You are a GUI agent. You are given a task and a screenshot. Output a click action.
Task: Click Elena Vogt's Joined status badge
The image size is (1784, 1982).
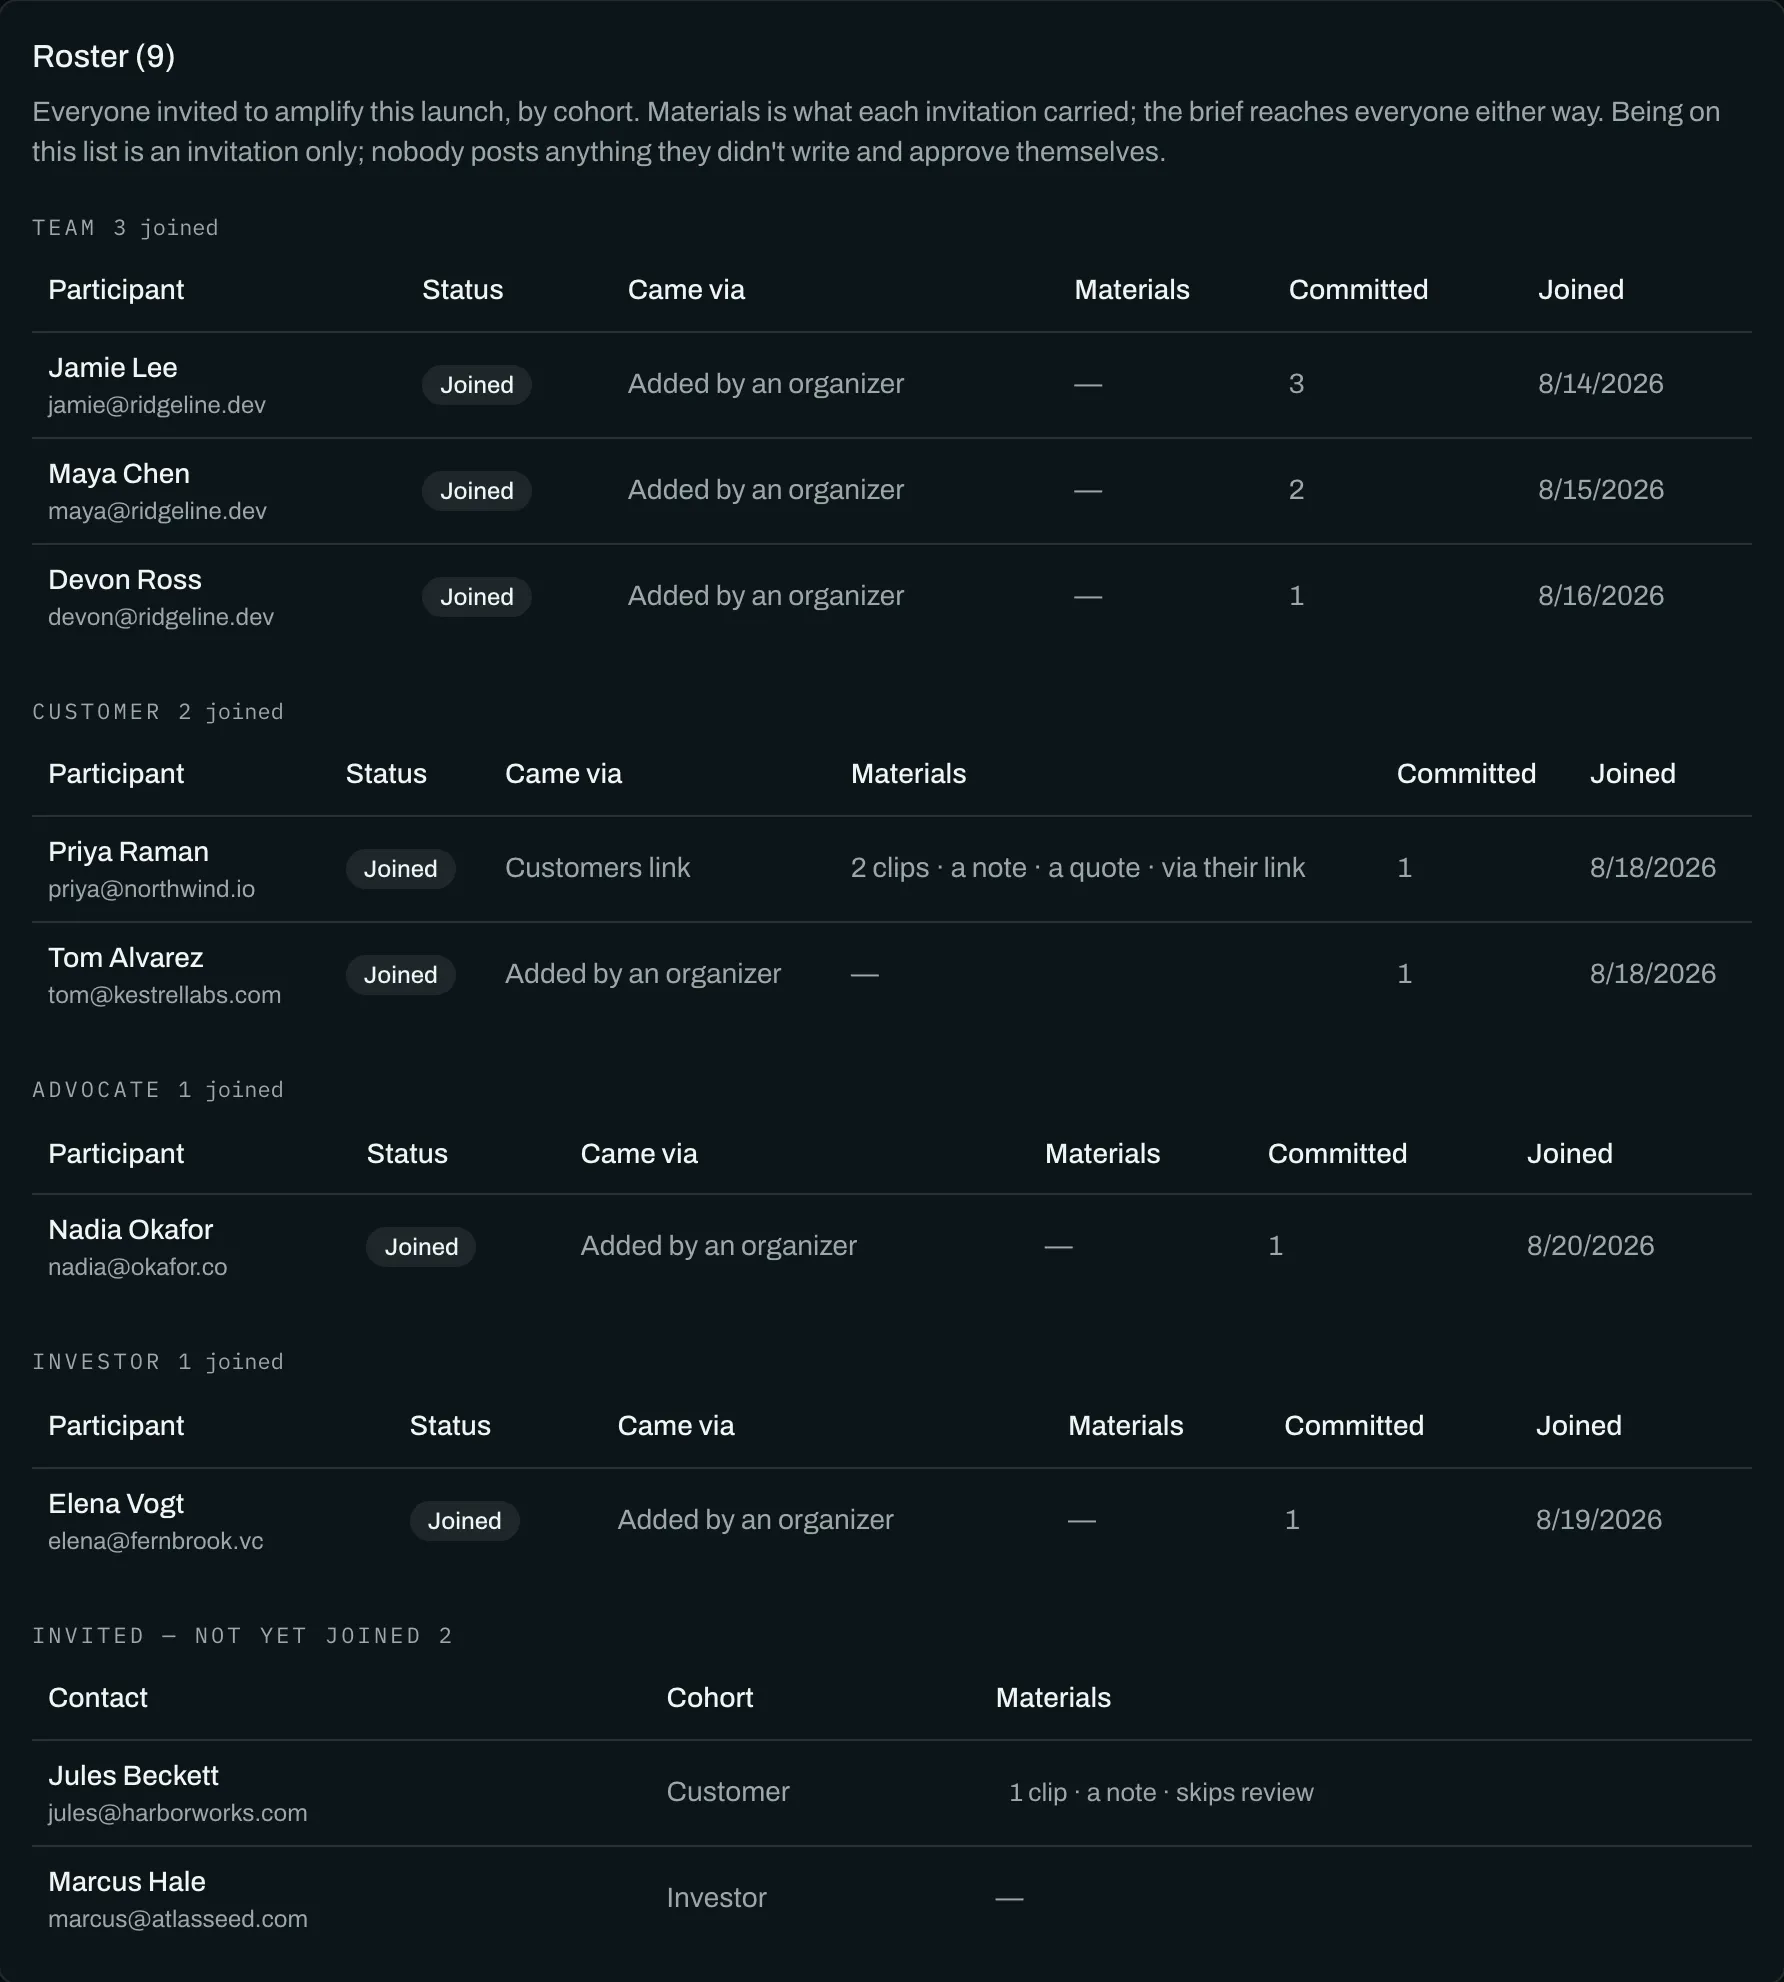click(x=464, y=1521)
